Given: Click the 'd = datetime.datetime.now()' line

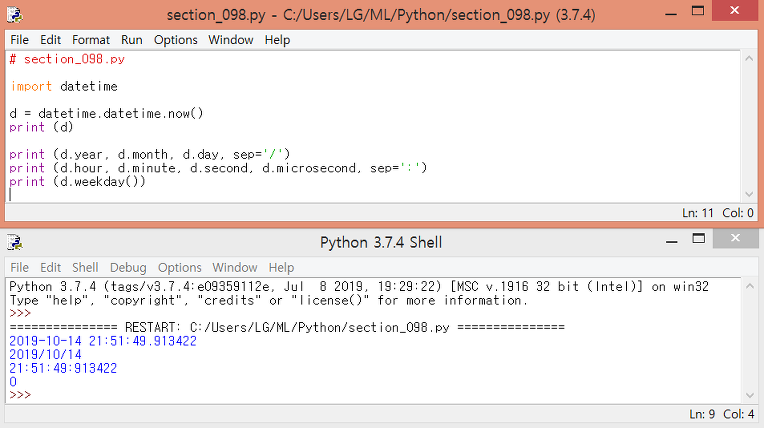Looking at the screenshot, I should pyautogui.click(x=106, y=114).
